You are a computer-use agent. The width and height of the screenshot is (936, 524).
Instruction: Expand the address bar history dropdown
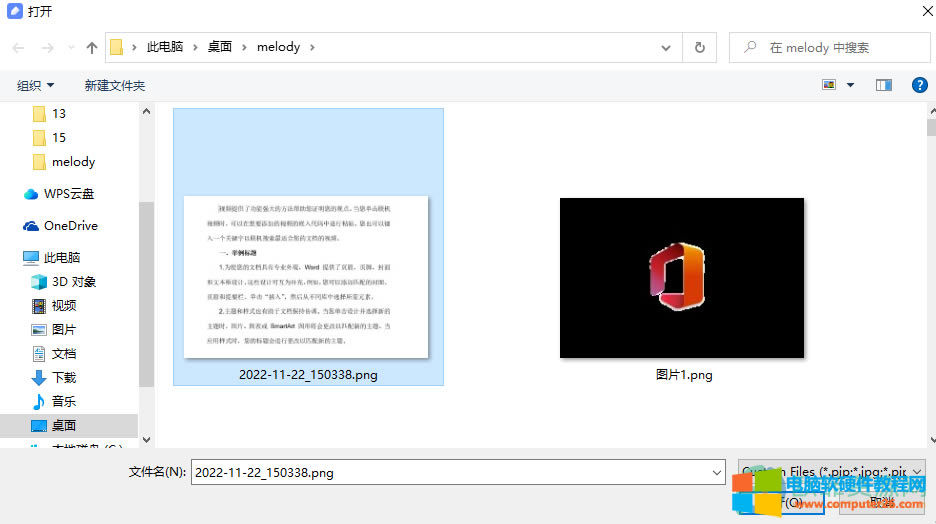click(667, 47)
